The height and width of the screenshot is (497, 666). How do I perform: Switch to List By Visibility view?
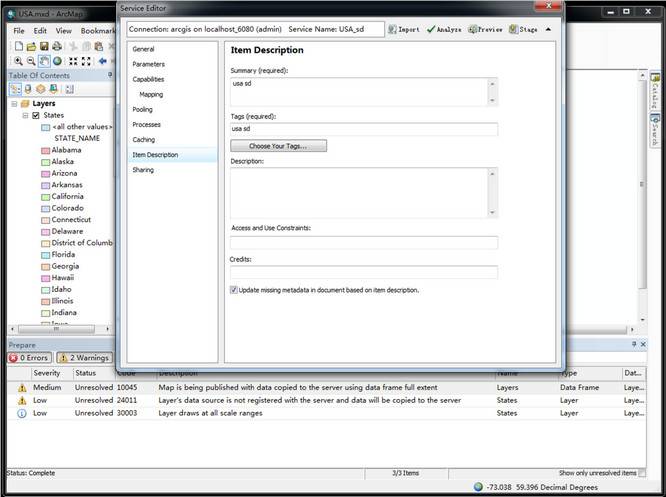pyautogui.click(x=40, y=89)
